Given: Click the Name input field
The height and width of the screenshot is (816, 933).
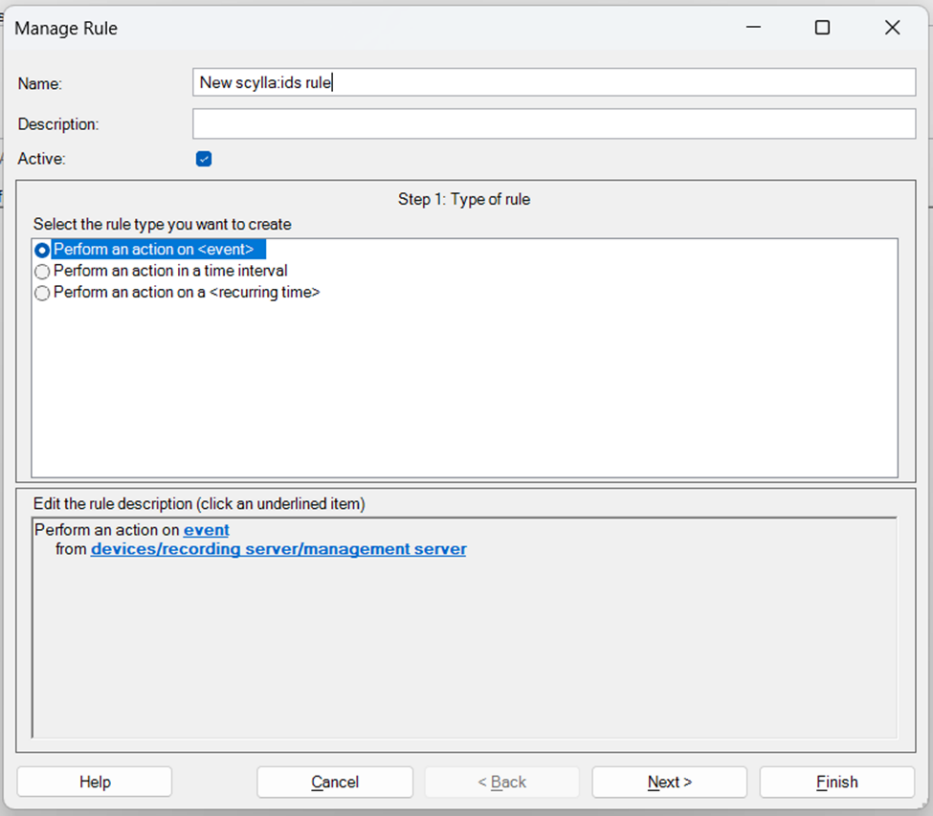Looking at the screenshot, I should point(553,82).
